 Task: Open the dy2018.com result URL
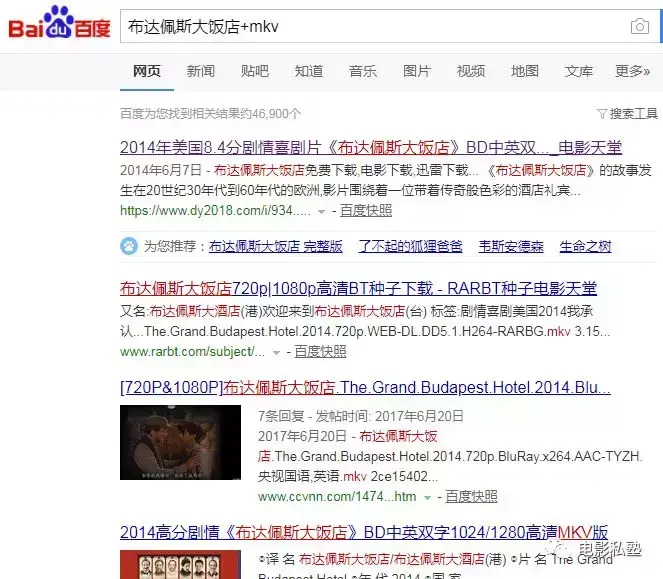point(215,211)
